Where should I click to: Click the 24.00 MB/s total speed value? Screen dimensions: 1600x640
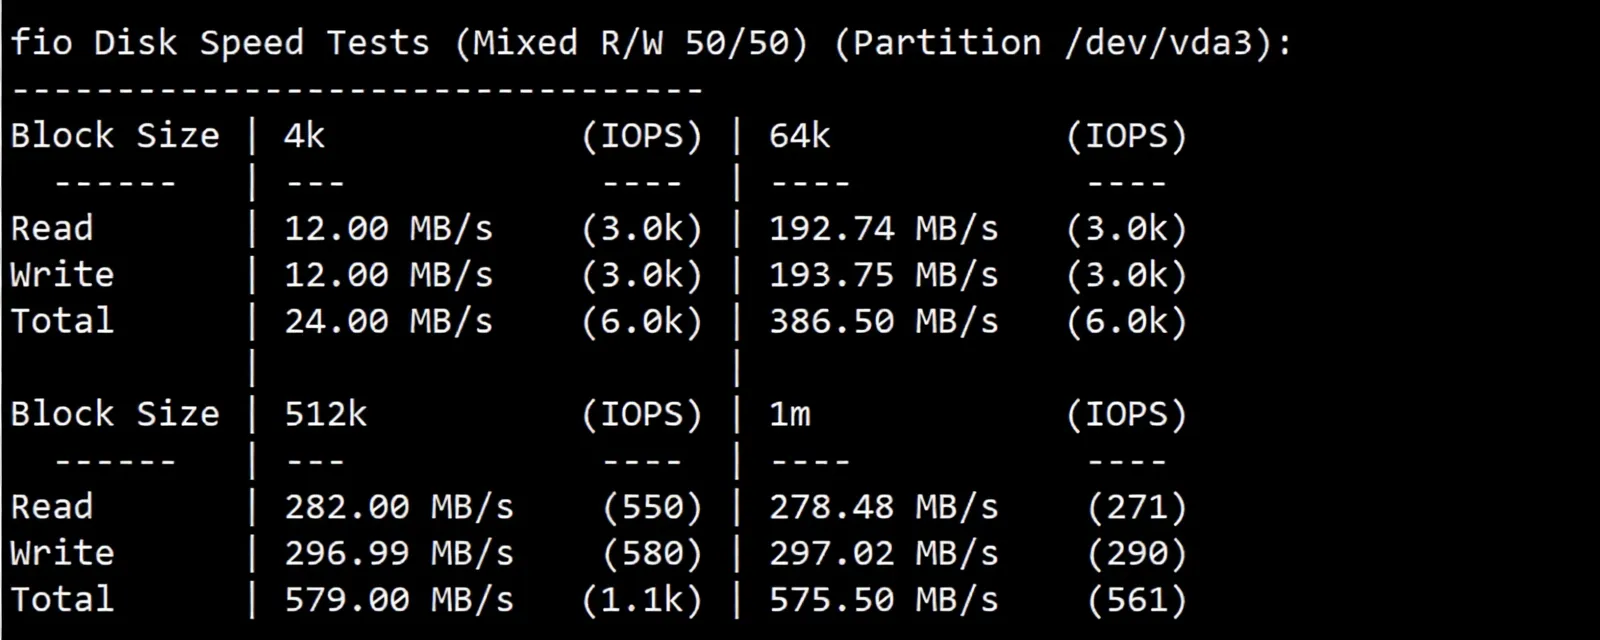click(x=388, y=321)
